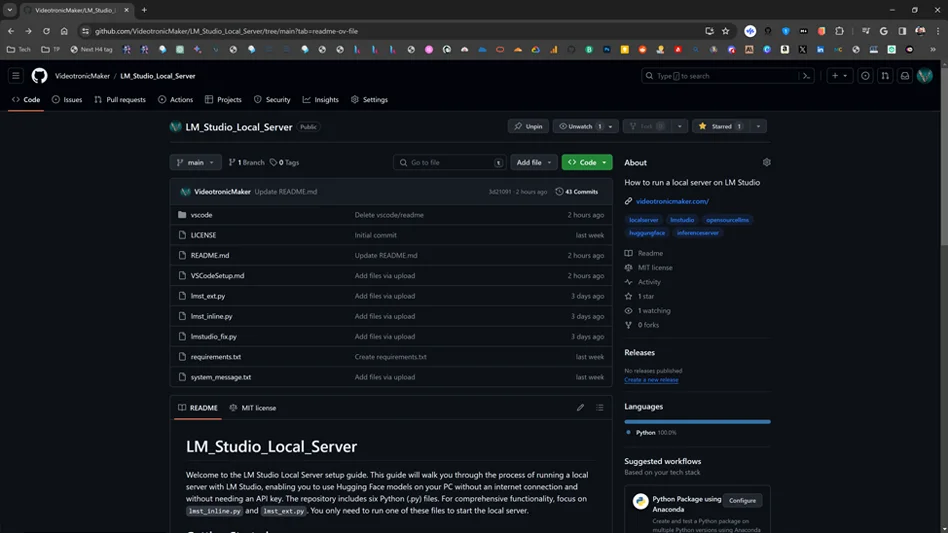Unpin the repository
The width and height of the screenshot is (948, 533).
pyautogui.click(x=528, y=126)
